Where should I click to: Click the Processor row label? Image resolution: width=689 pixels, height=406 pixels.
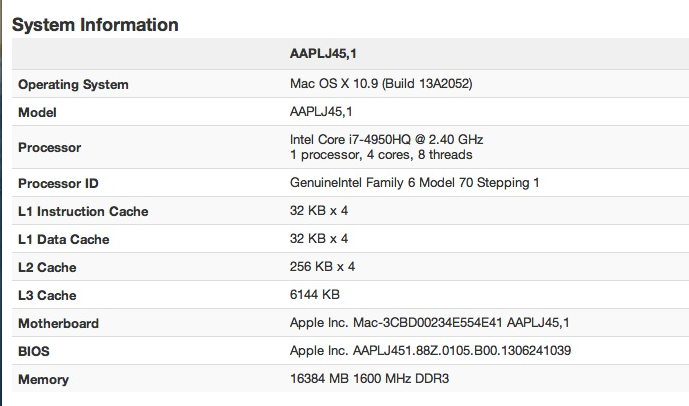(50, 147)
